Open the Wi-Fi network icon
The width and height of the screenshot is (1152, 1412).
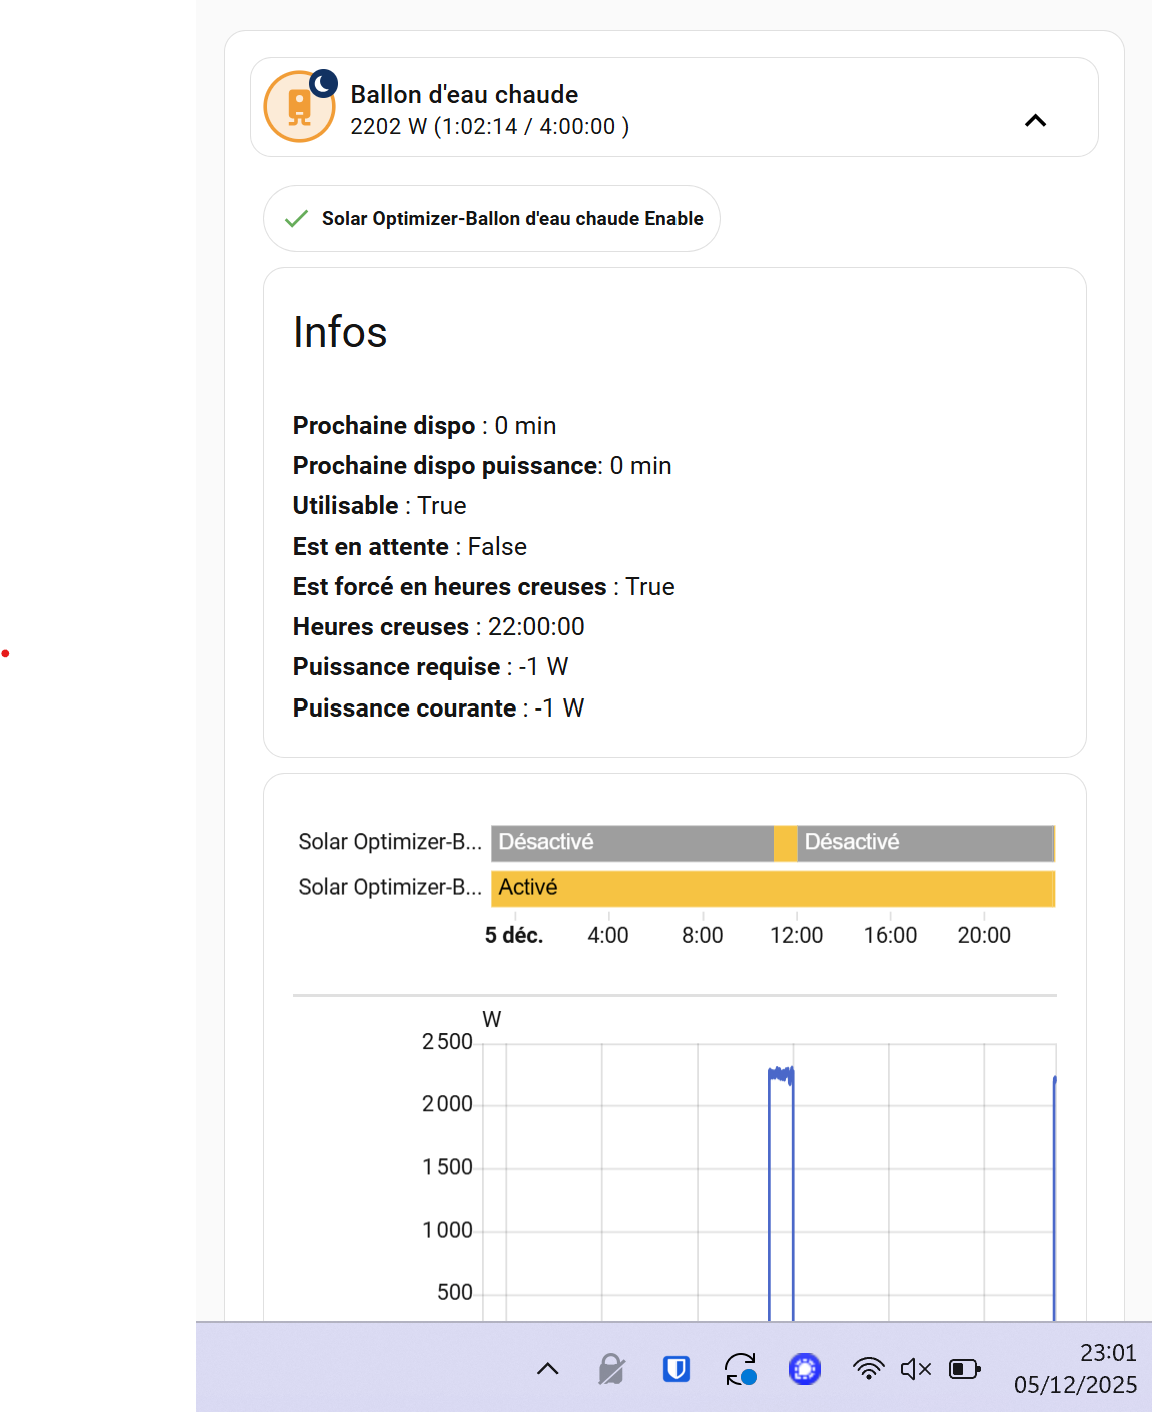pos(868,1369)
